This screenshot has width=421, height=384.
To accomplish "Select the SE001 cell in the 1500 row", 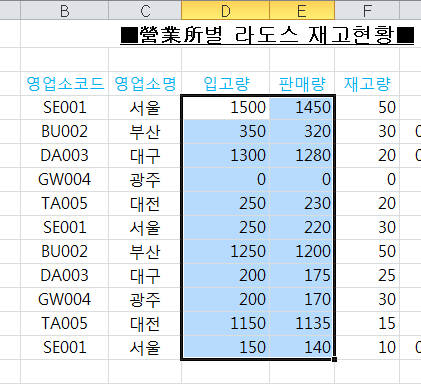I will click(65, 108).
